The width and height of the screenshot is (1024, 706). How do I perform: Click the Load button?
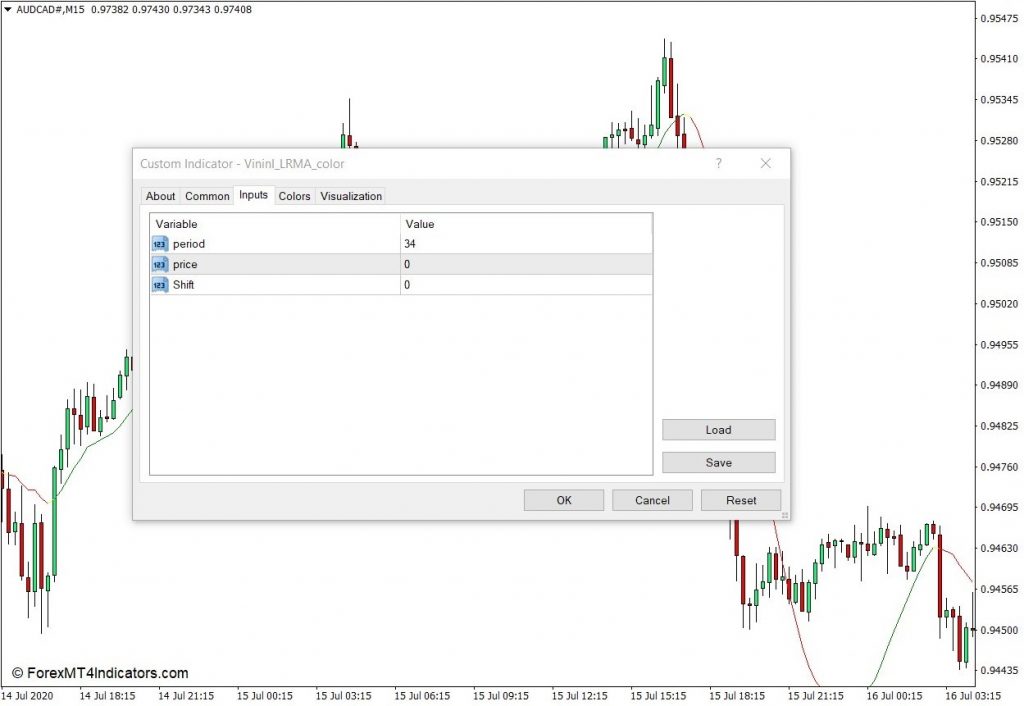tap(718, 430)
